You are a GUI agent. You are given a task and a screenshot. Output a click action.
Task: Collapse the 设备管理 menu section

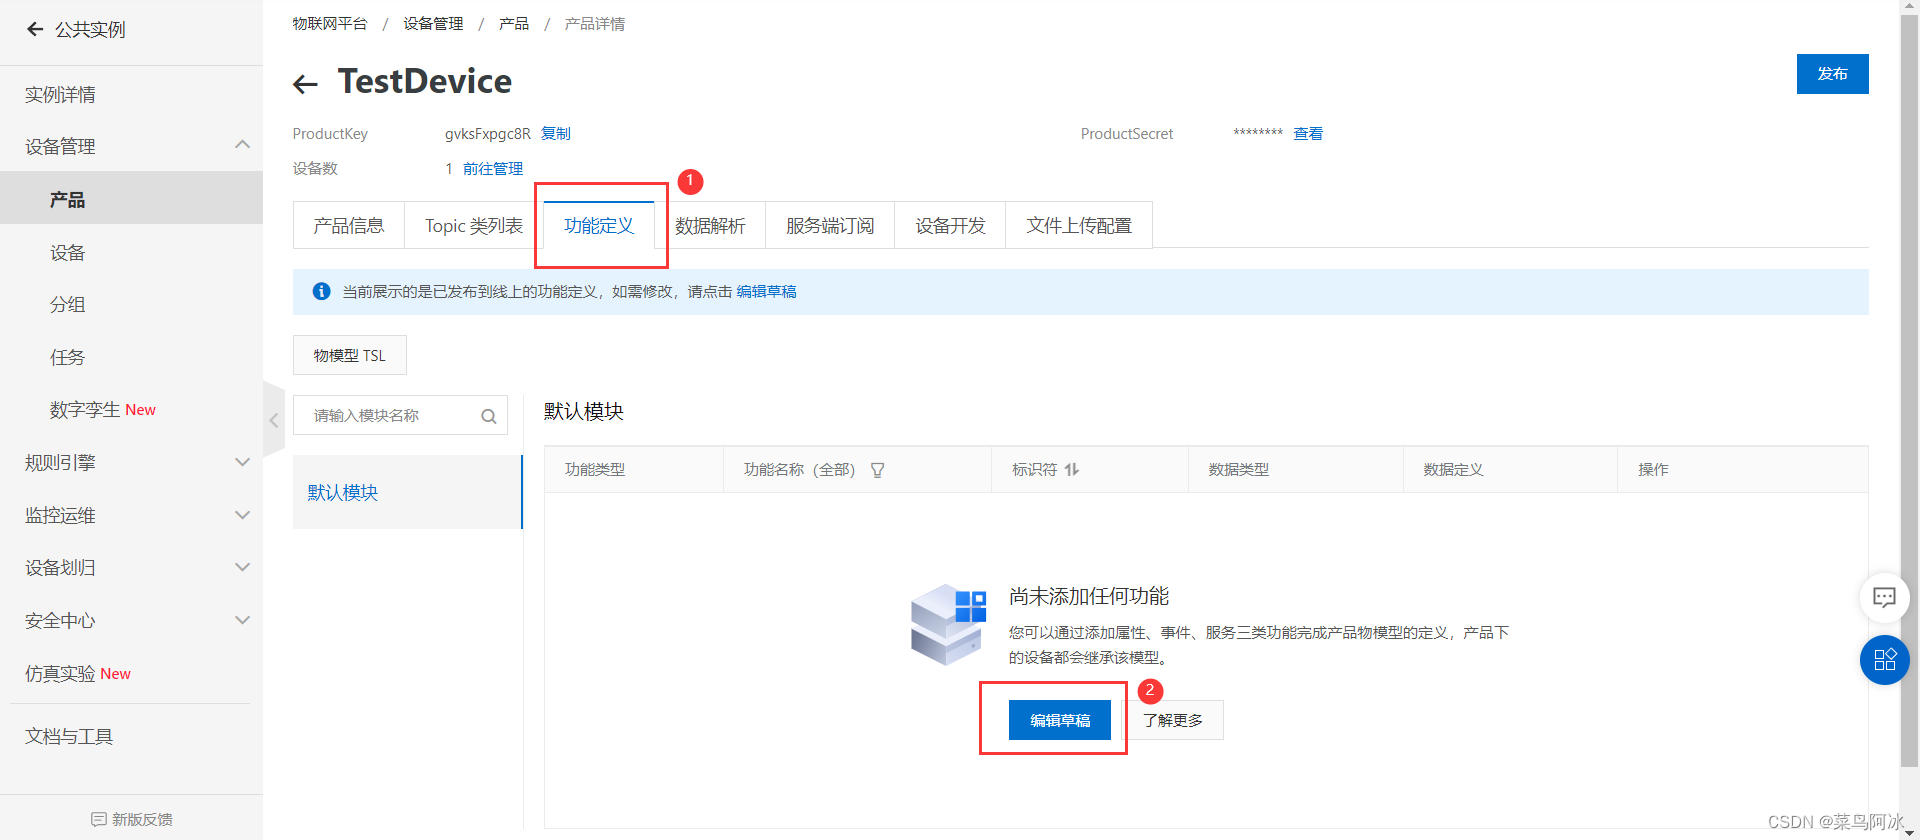click(x=242, y=145)
